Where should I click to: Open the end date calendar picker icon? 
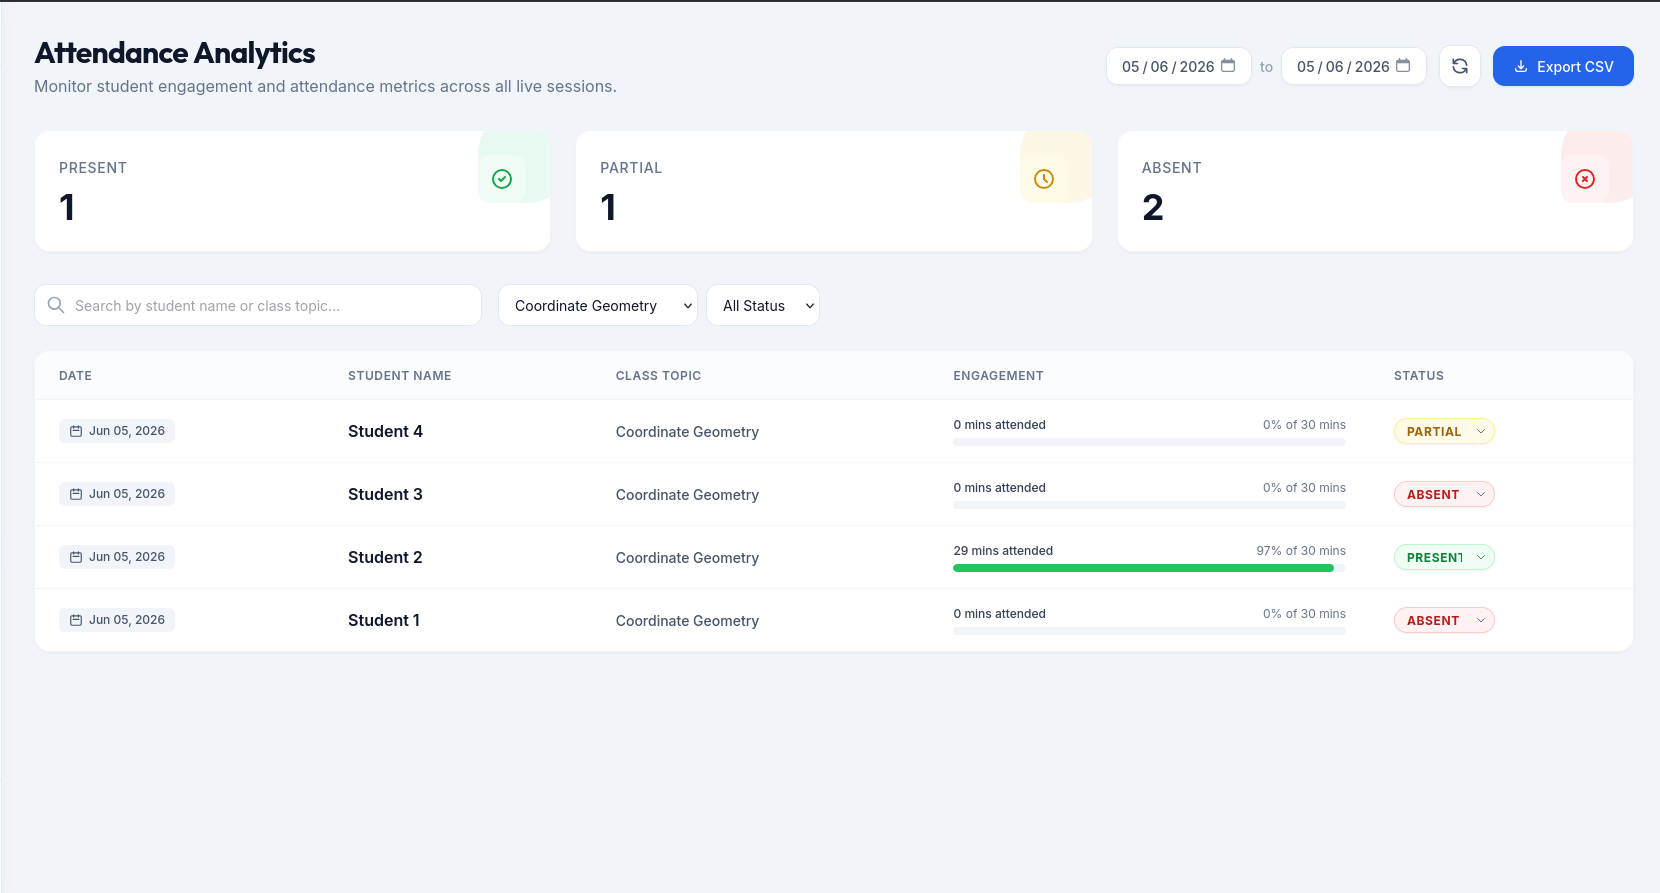coord(1403,66)
